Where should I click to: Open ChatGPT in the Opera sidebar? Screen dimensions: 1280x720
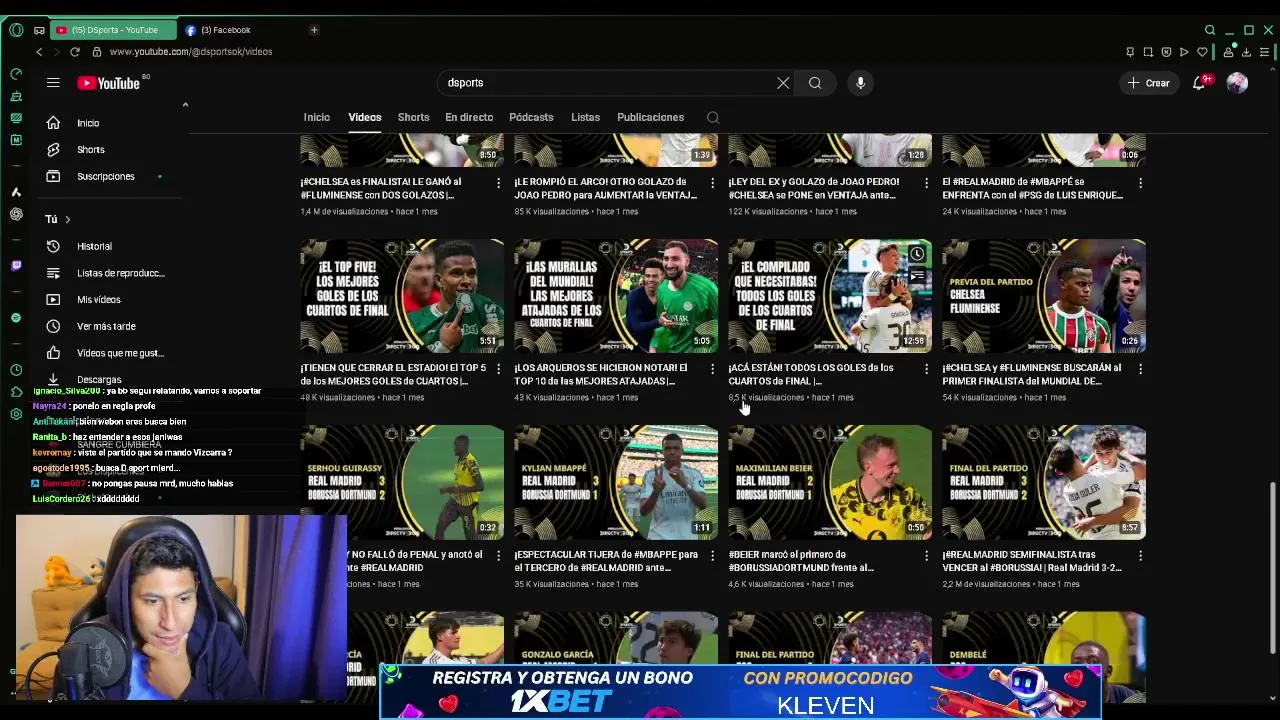[16, 214]
